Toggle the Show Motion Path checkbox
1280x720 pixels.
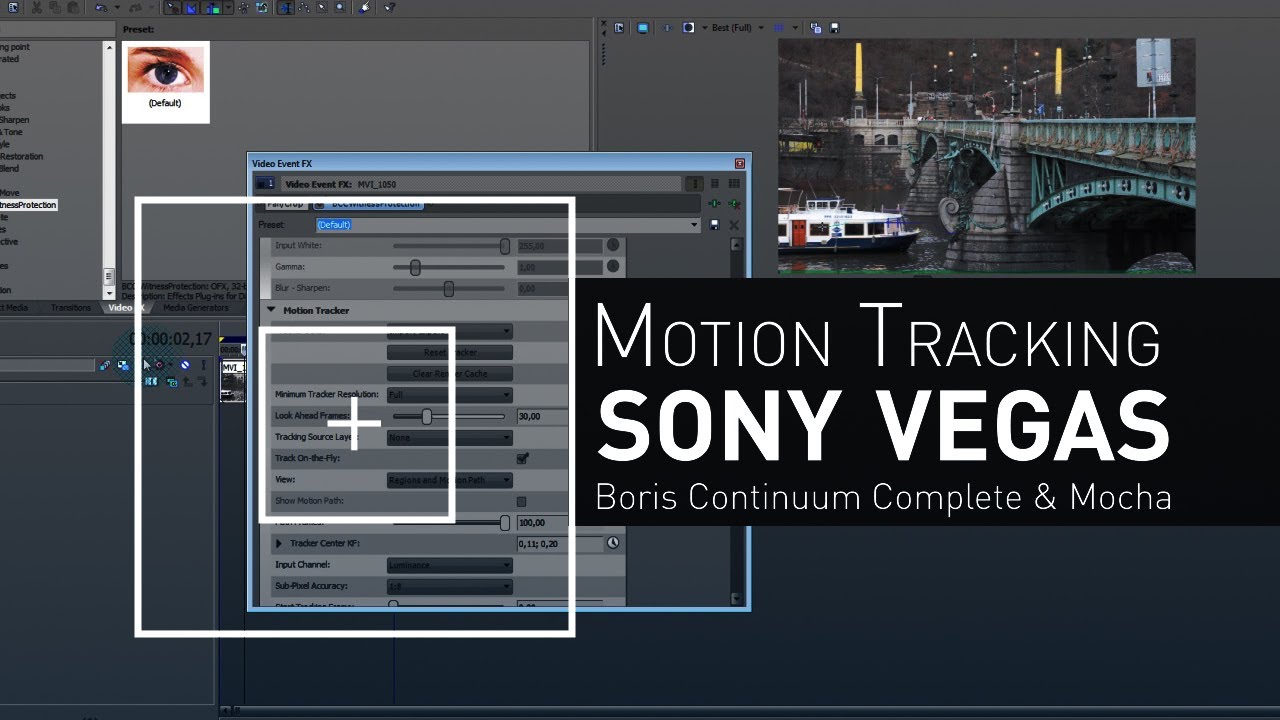521,501
